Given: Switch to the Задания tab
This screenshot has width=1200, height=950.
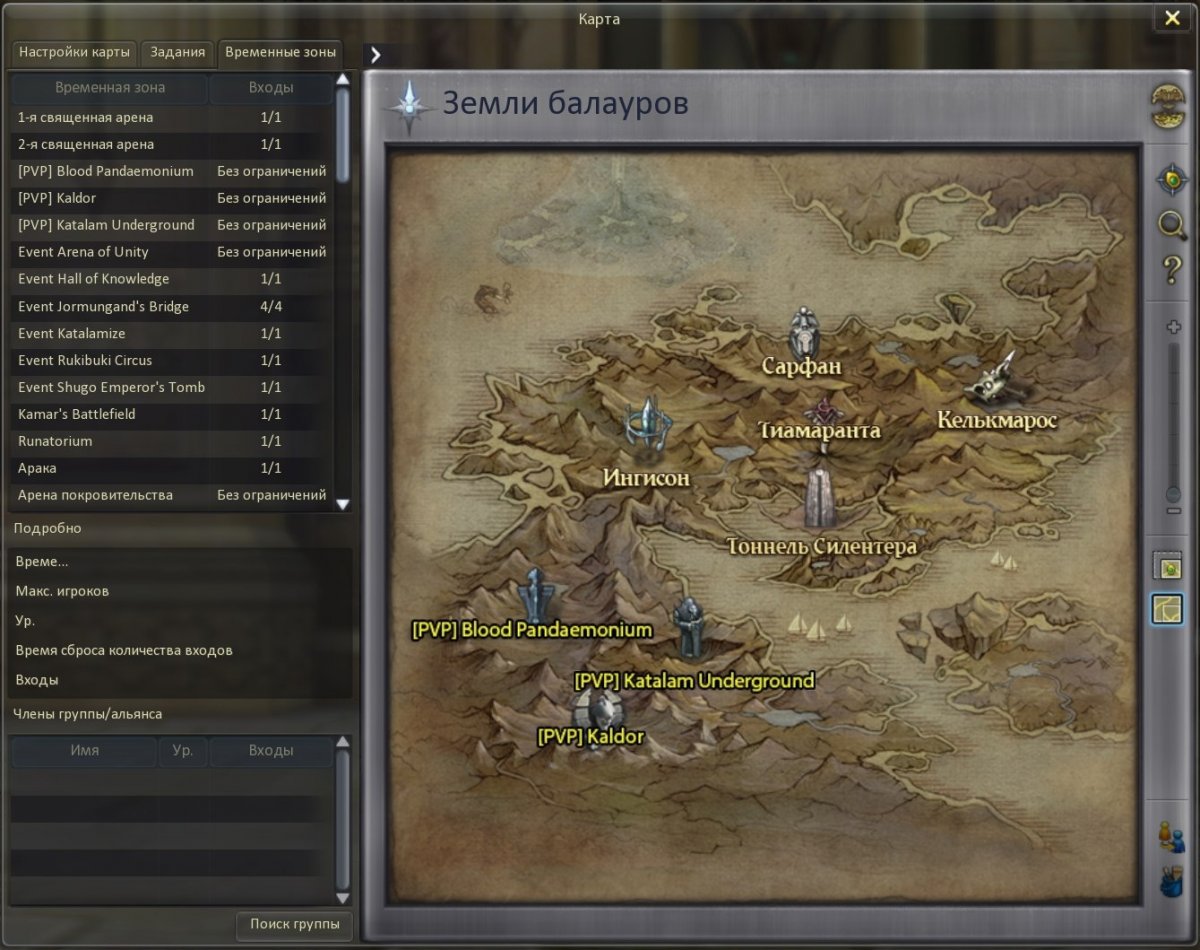Looking at the screenshot, I should [x=179, y=52].
